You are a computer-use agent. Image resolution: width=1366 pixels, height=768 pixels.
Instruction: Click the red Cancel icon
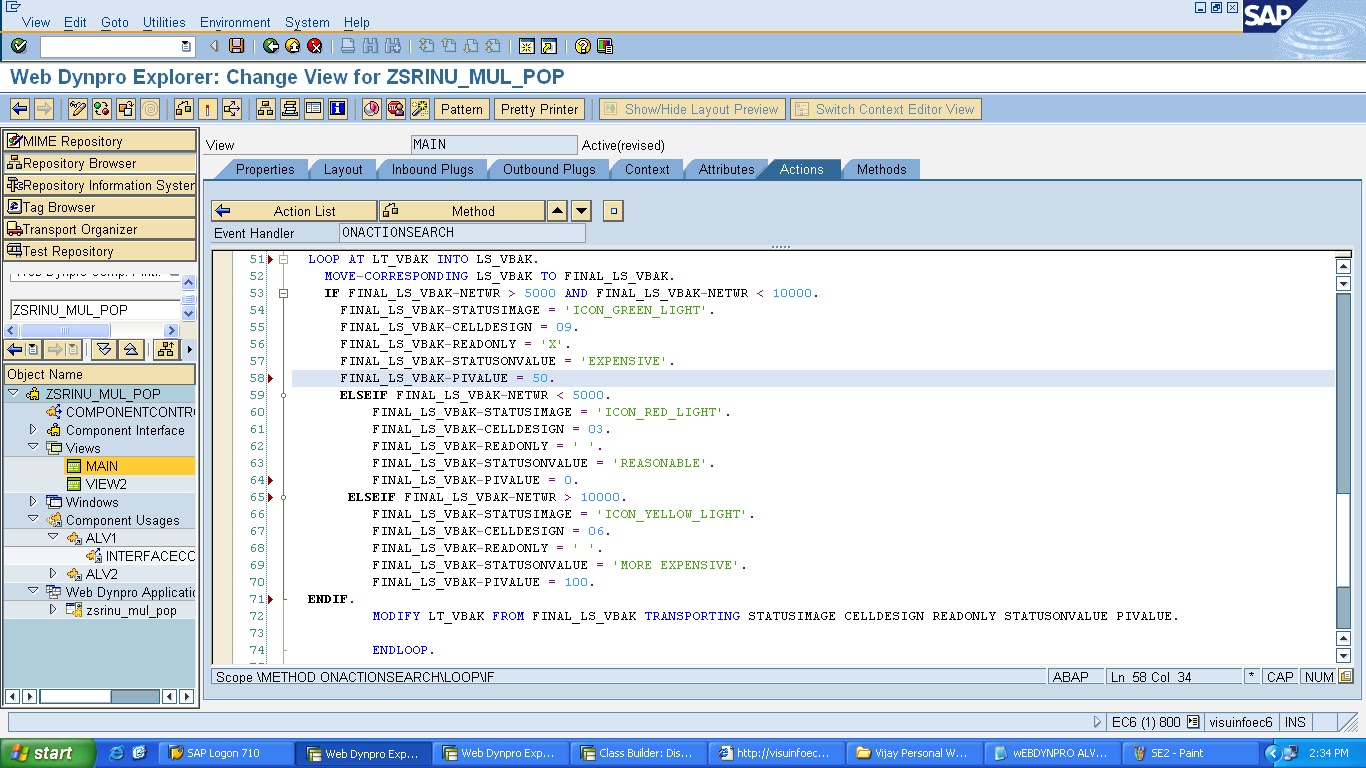pyautogui.click(x=315, y=46)
